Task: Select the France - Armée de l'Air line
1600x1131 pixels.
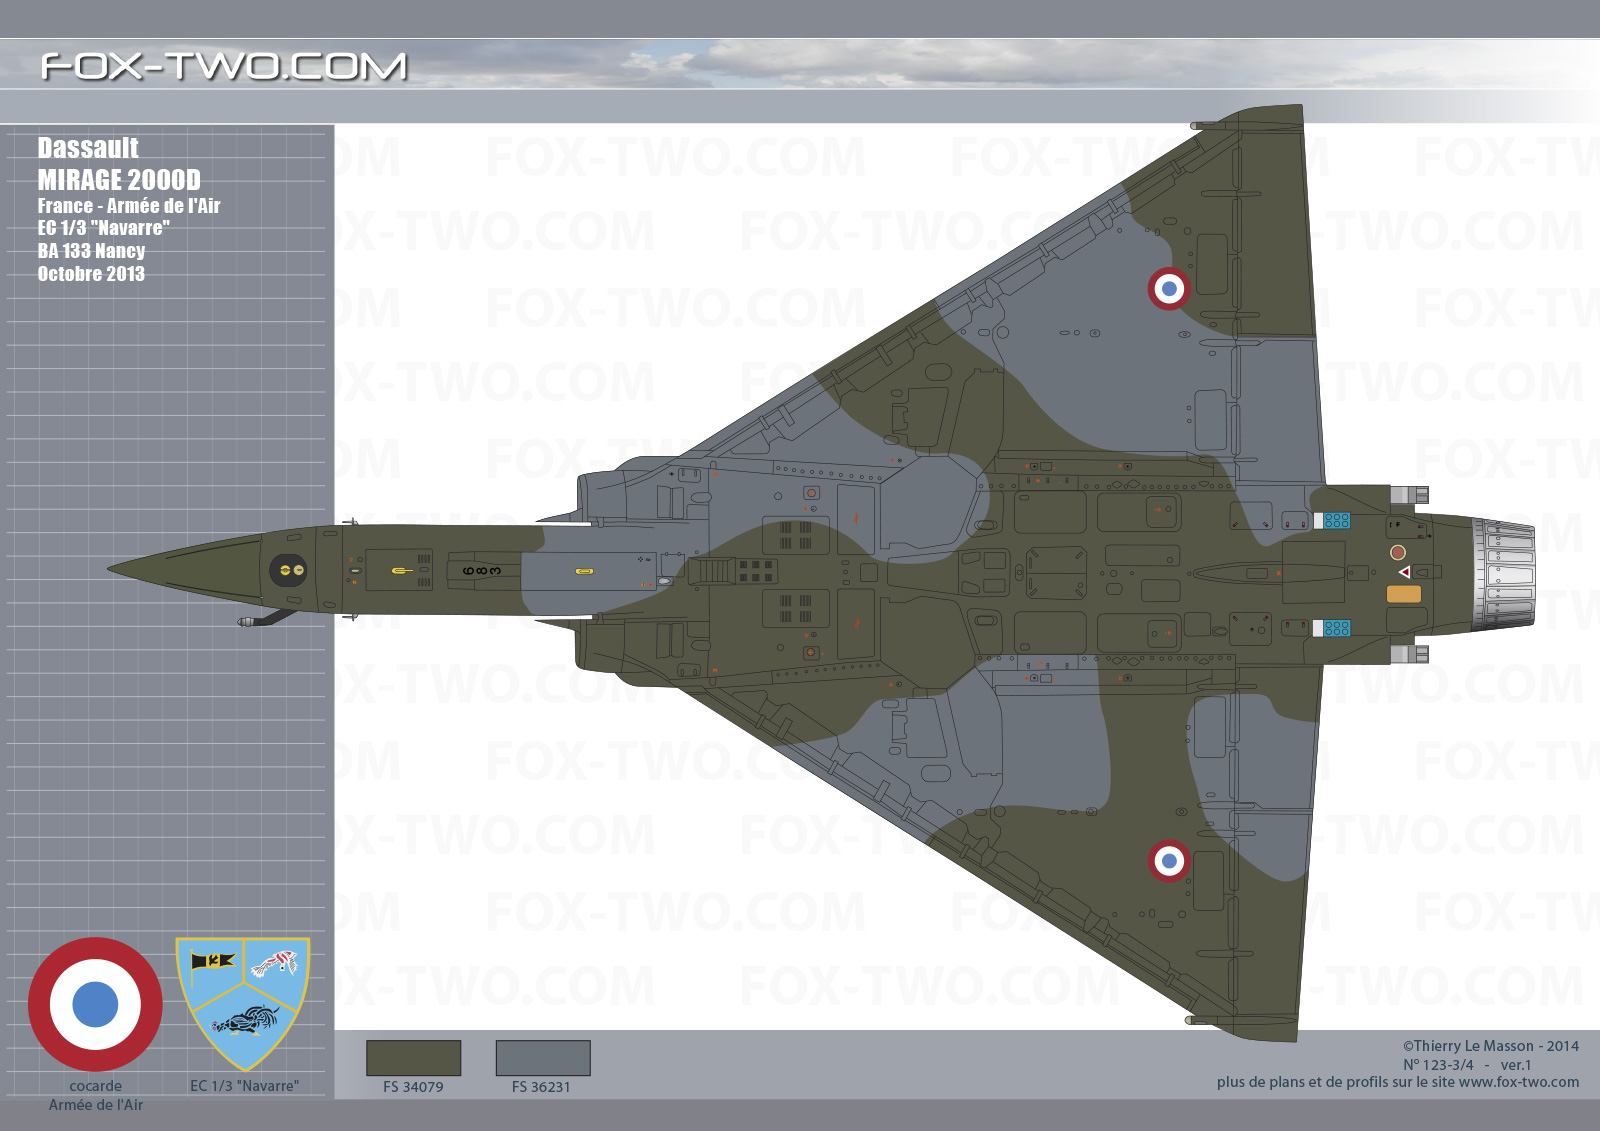Action: (x=129, y=206)
